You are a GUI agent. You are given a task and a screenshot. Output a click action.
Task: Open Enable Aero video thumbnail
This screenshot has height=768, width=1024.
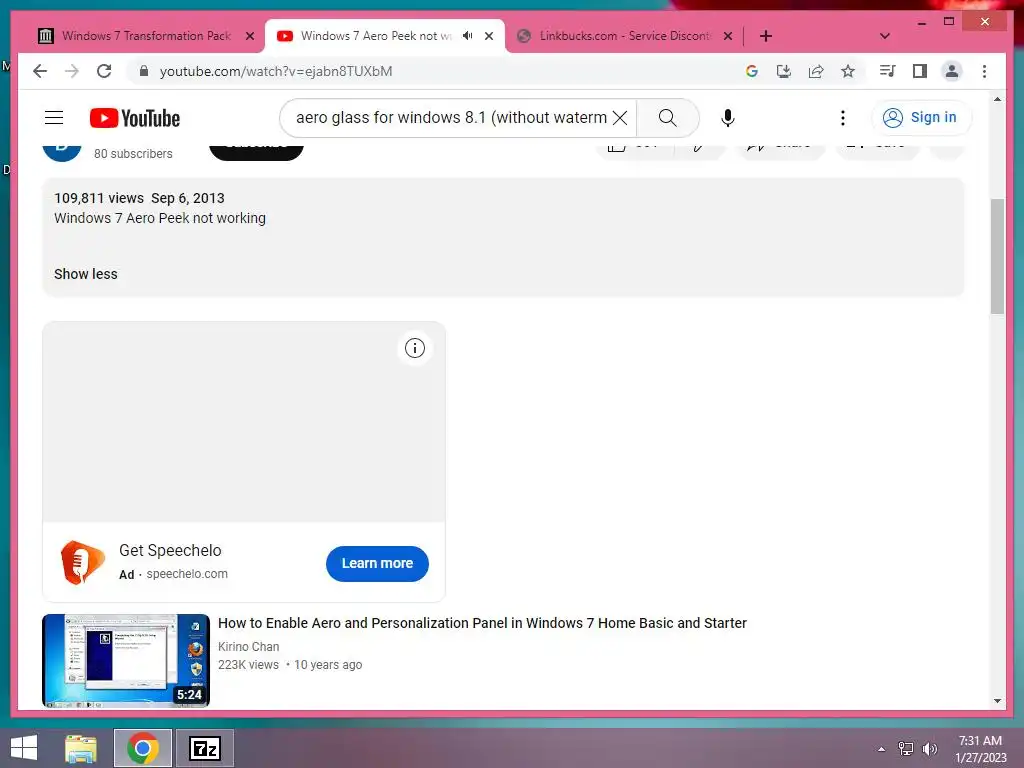tap(126, 660)
